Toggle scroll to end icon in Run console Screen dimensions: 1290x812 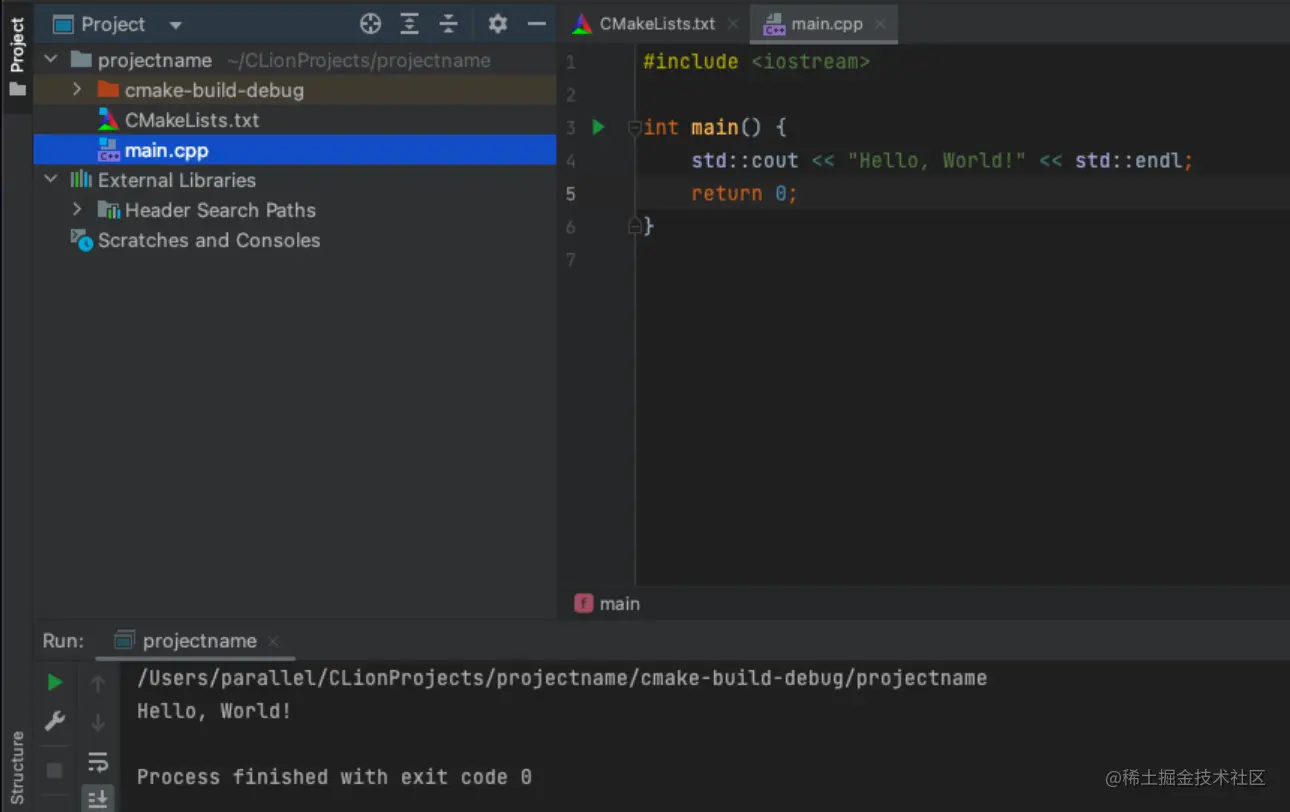pos(98,798)
